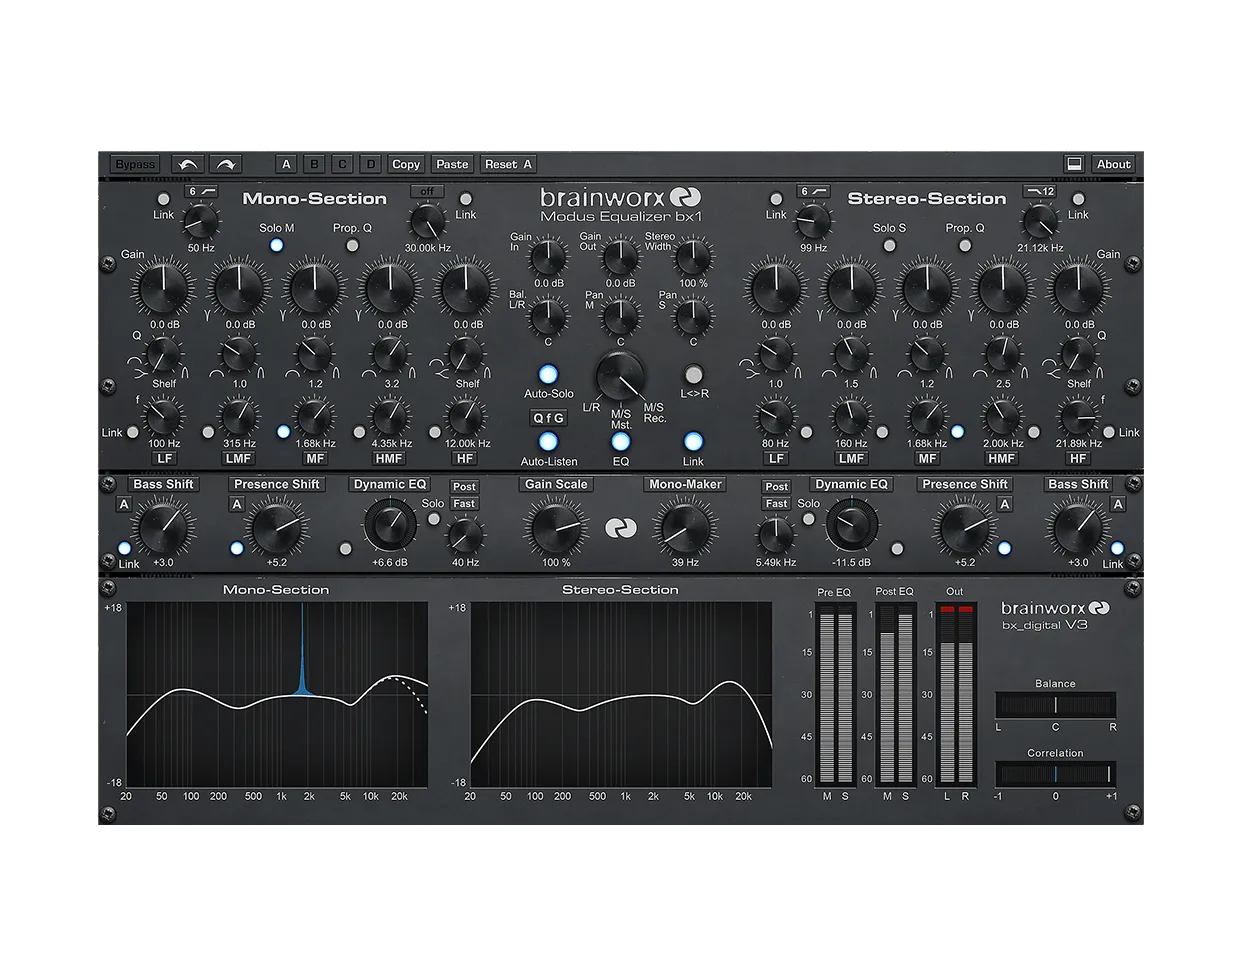Toggle Prop. Q in the Stereo-Section
This screenshot has height=980, width=1248.
[964, 245]
